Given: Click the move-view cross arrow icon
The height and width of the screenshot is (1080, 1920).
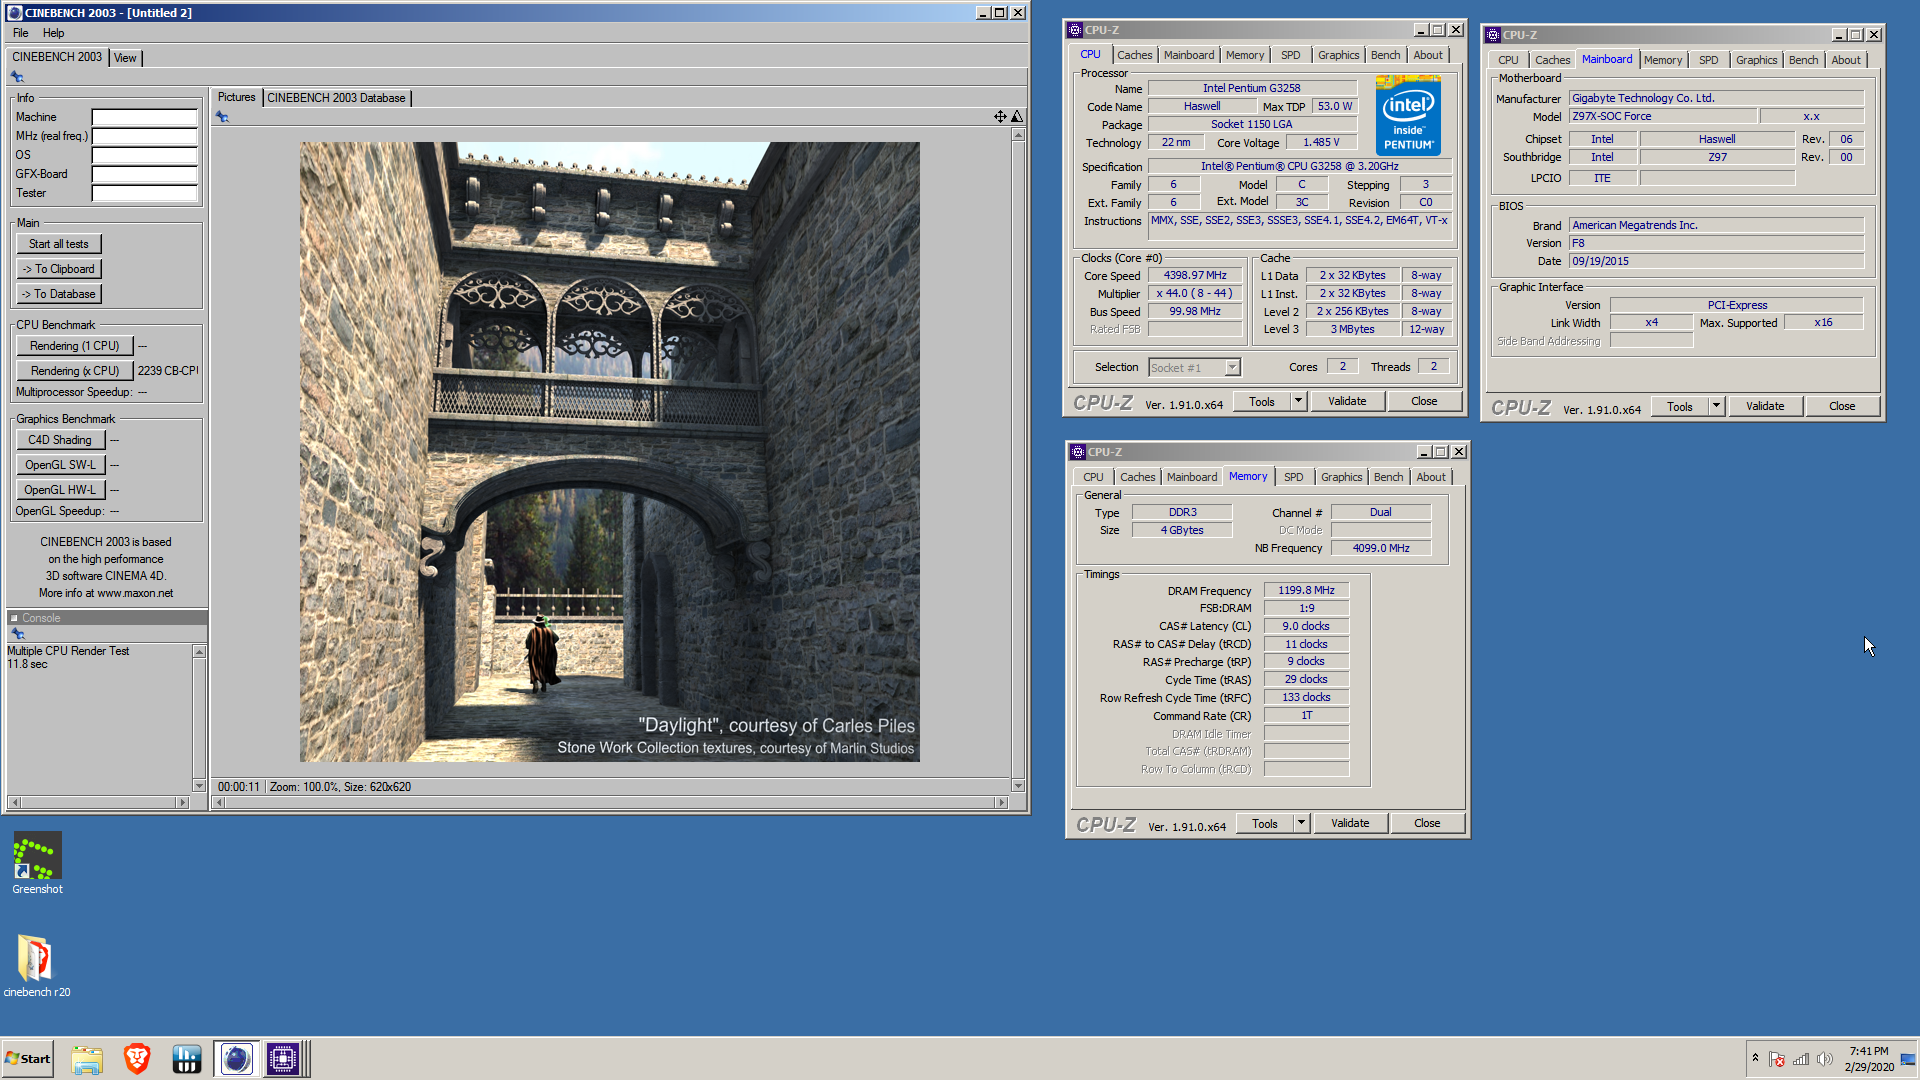Looking at the screenshot, I should [x=1000, y=117].
